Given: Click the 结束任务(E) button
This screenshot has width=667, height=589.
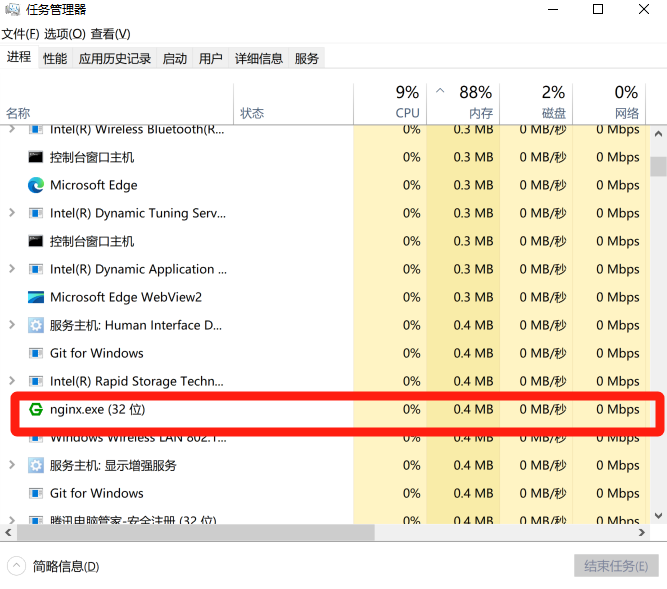Looking at the screenshot, I should (616, 566).
